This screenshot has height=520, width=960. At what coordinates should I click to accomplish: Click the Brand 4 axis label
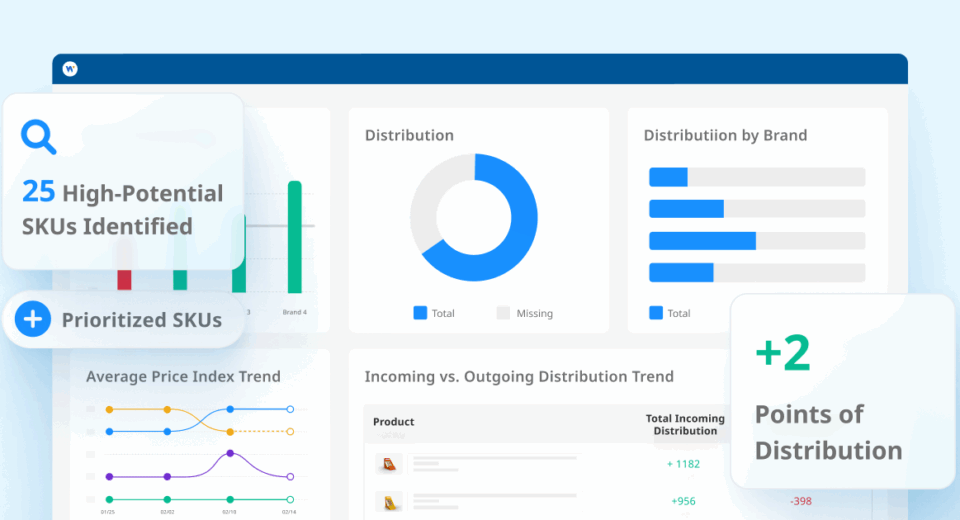294,312
